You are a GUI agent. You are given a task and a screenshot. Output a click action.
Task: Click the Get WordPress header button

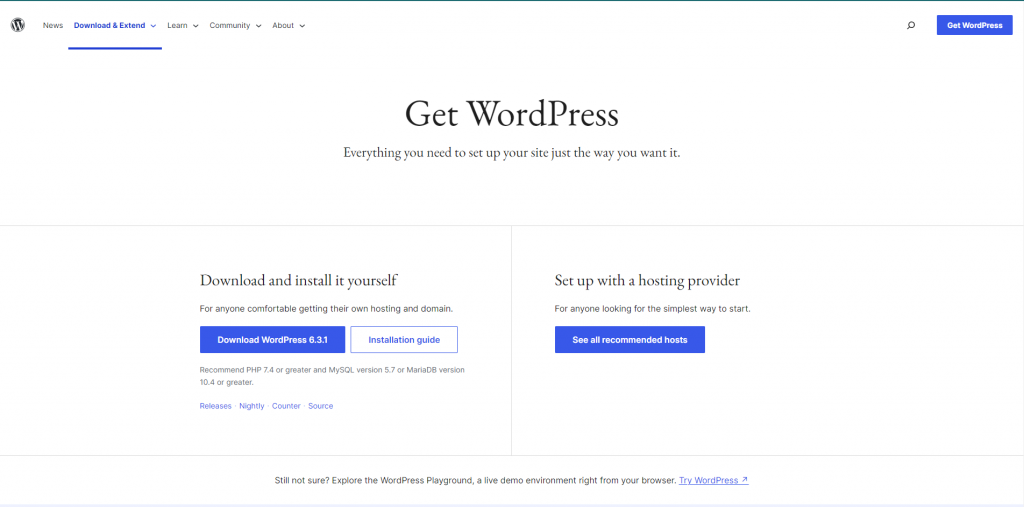974,25
